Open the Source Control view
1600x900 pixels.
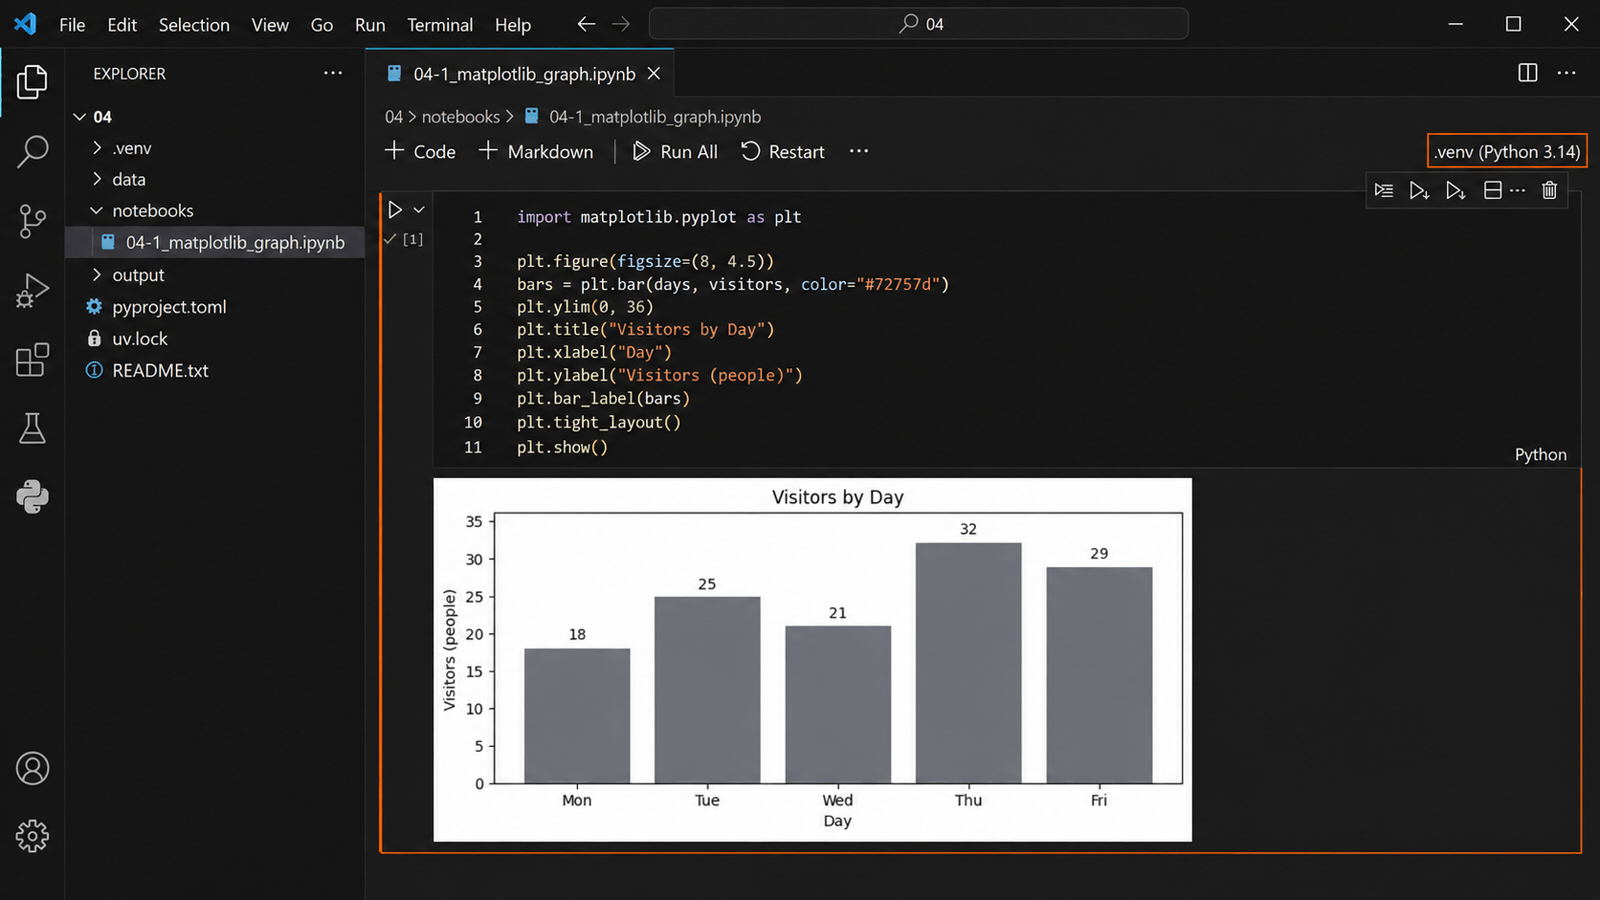32,221
